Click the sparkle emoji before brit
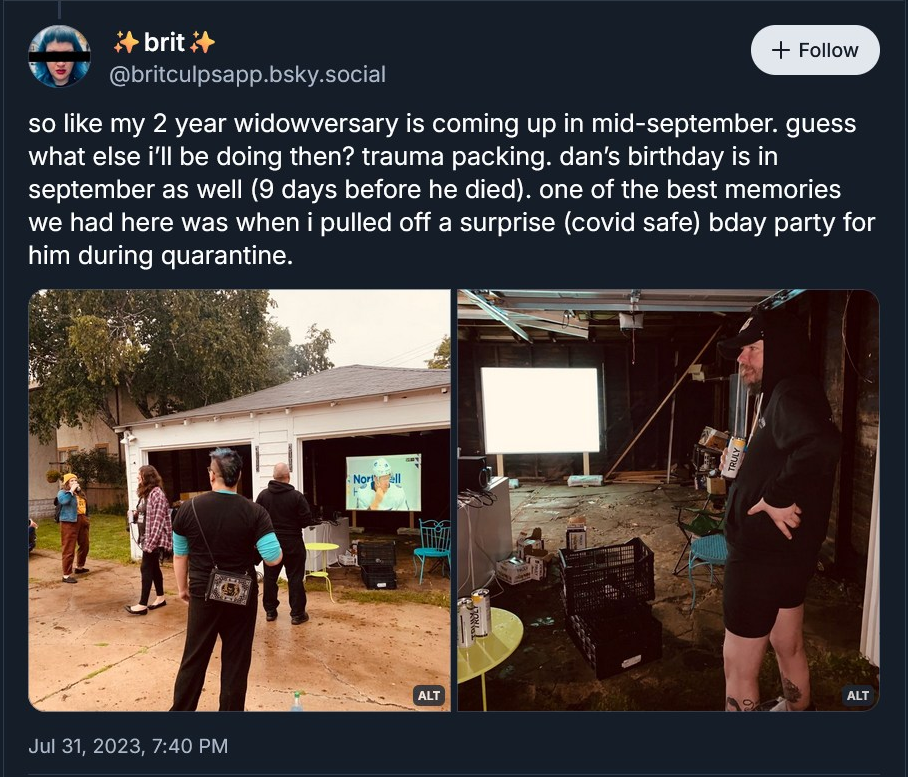The image size is (908, 777). pos(126,42)
